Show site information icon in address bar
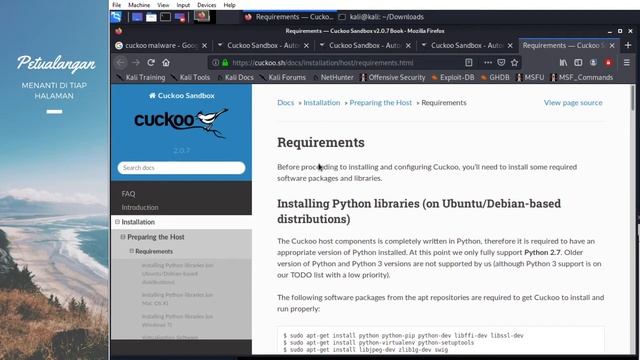The height and width of the screenshot is (360, 640). [x=216, y=62]
